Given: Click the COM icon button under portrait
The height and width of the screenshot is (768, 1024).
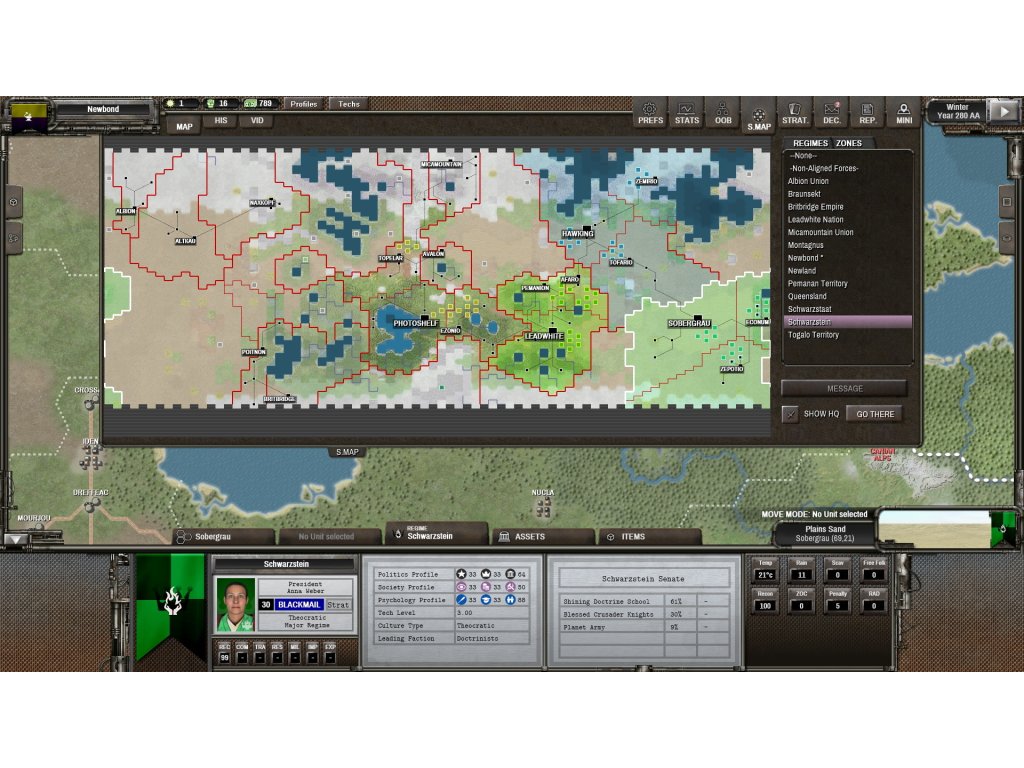Looking at the screenshot, I should [x=242, y=654].
